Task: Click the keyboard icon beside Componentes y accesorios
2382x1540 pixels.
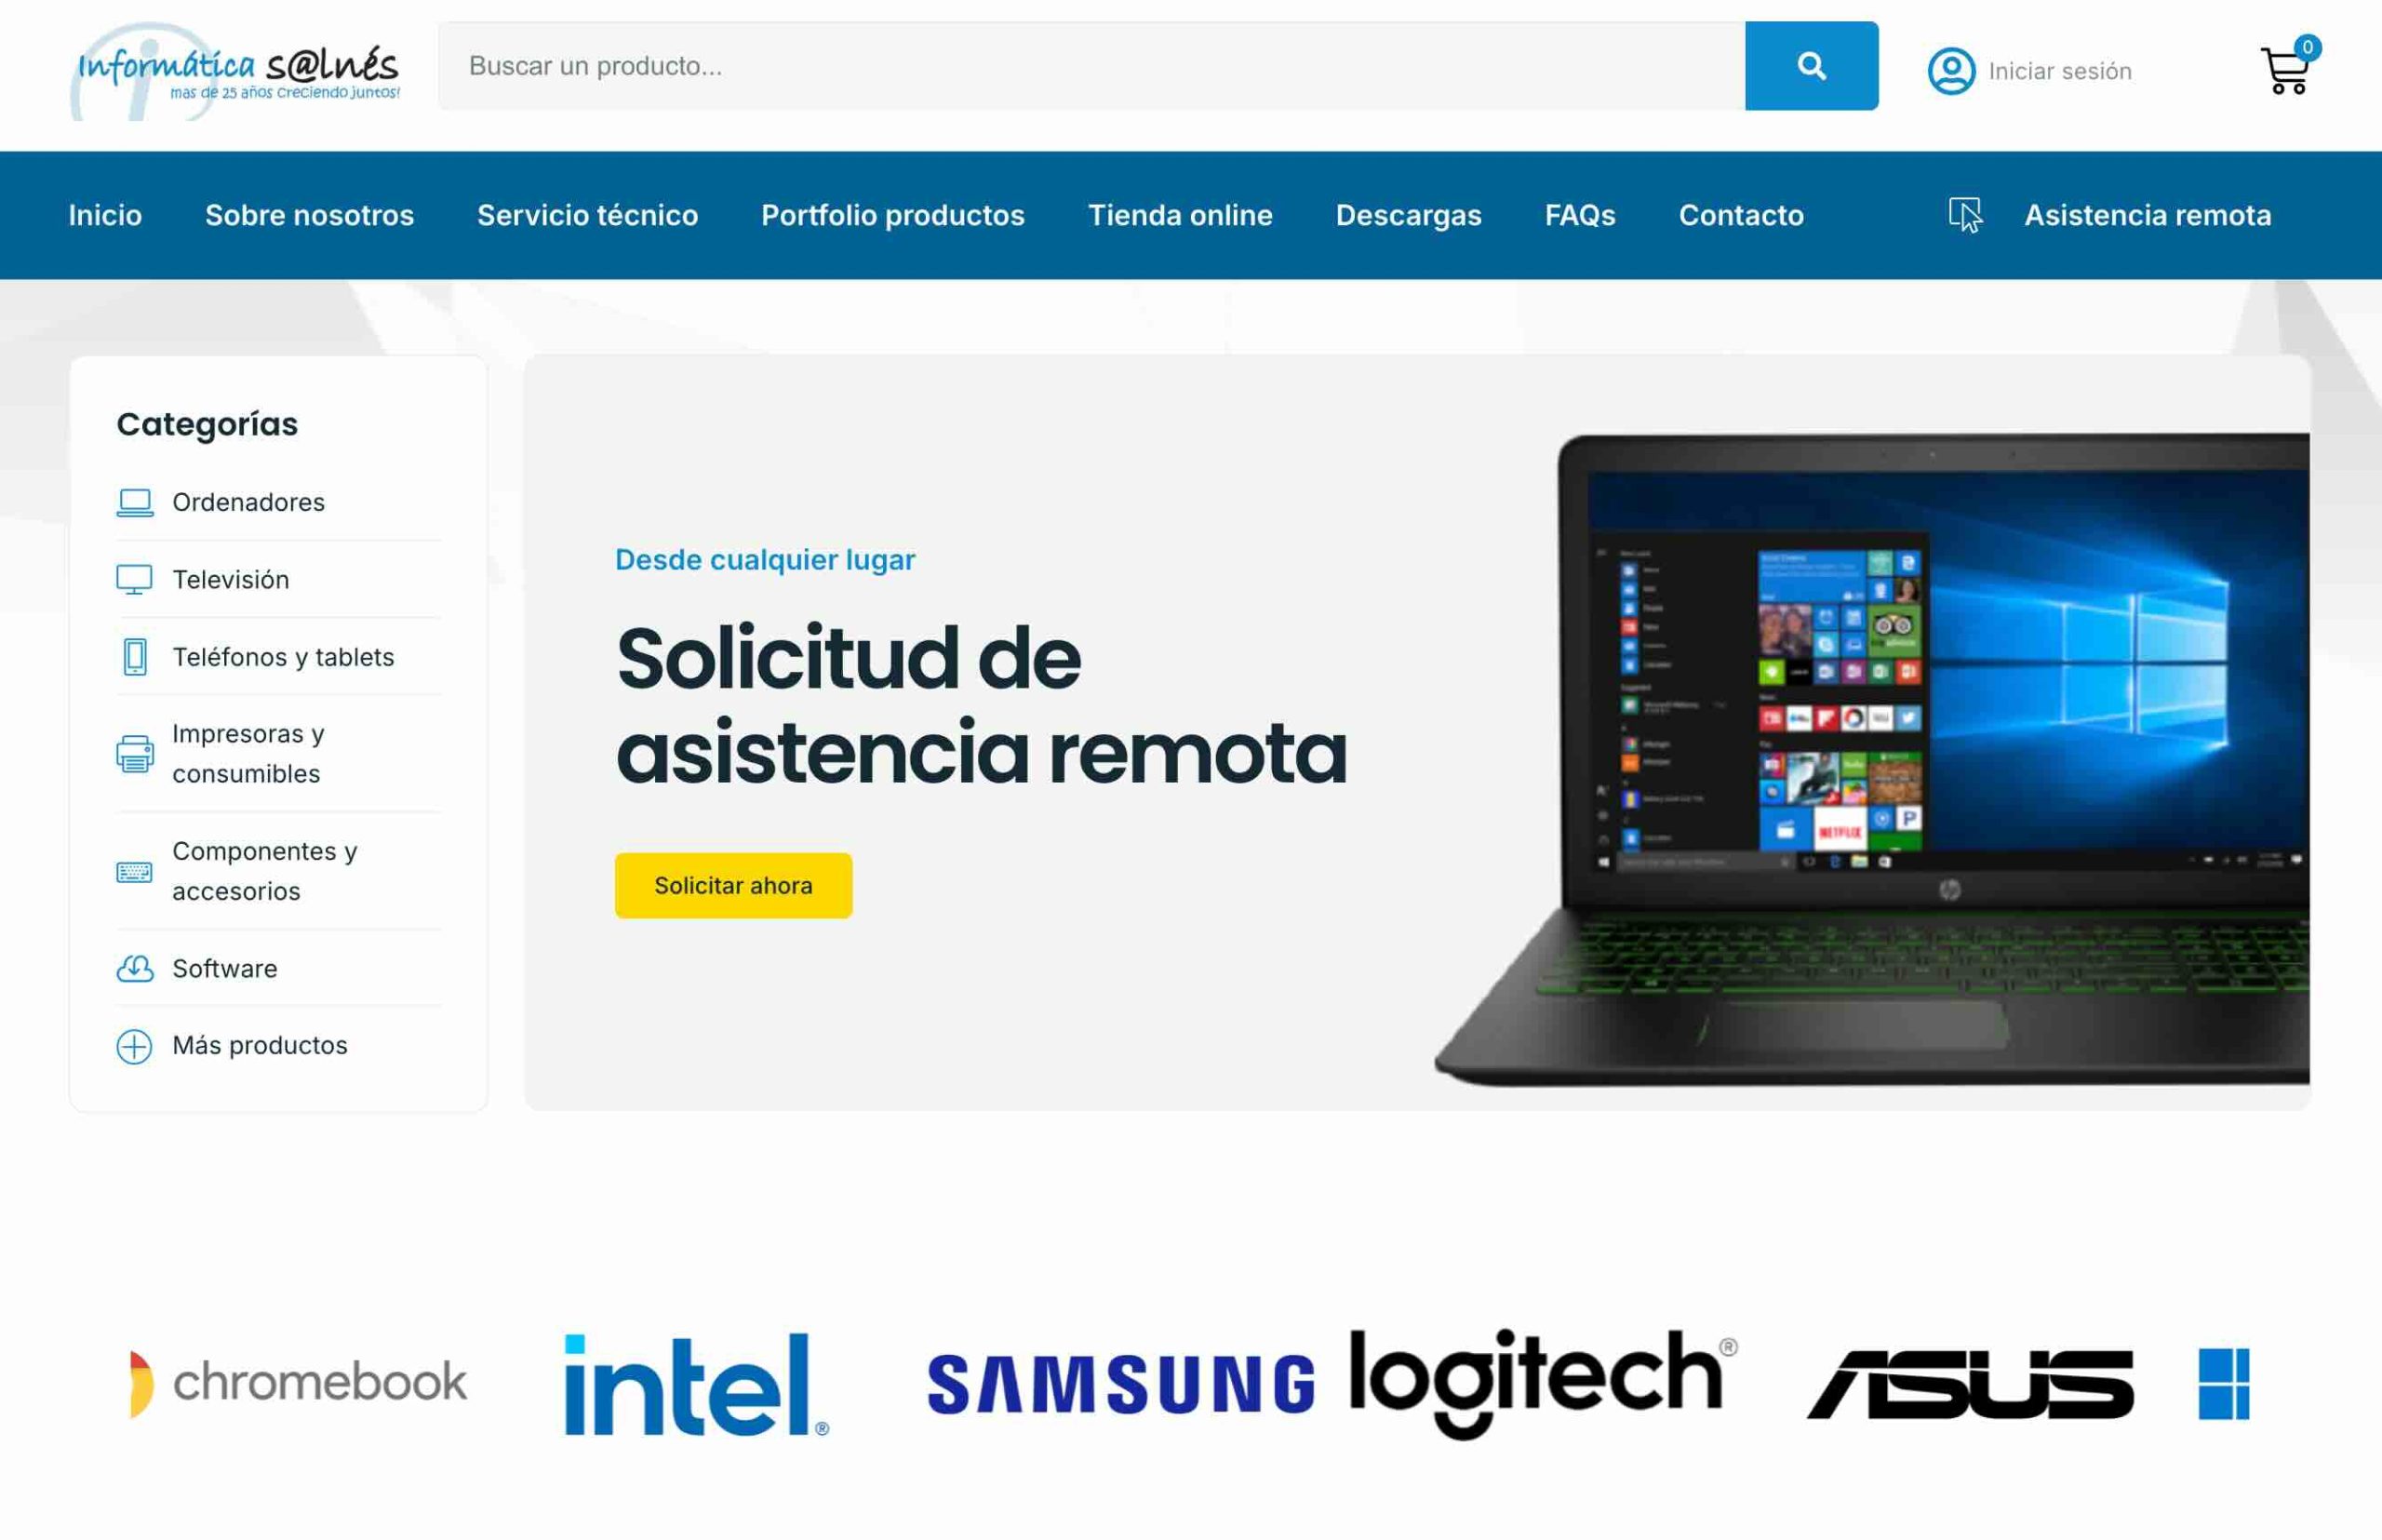Action: [x=135, y=871]
